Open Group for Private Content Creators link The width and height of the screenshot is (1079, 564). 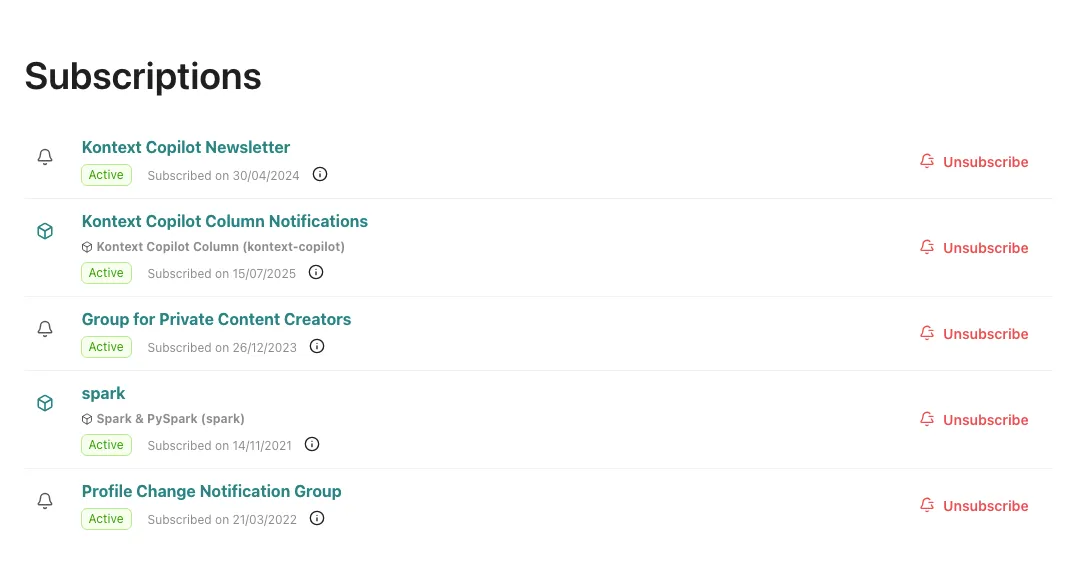(x=216, y=320)
